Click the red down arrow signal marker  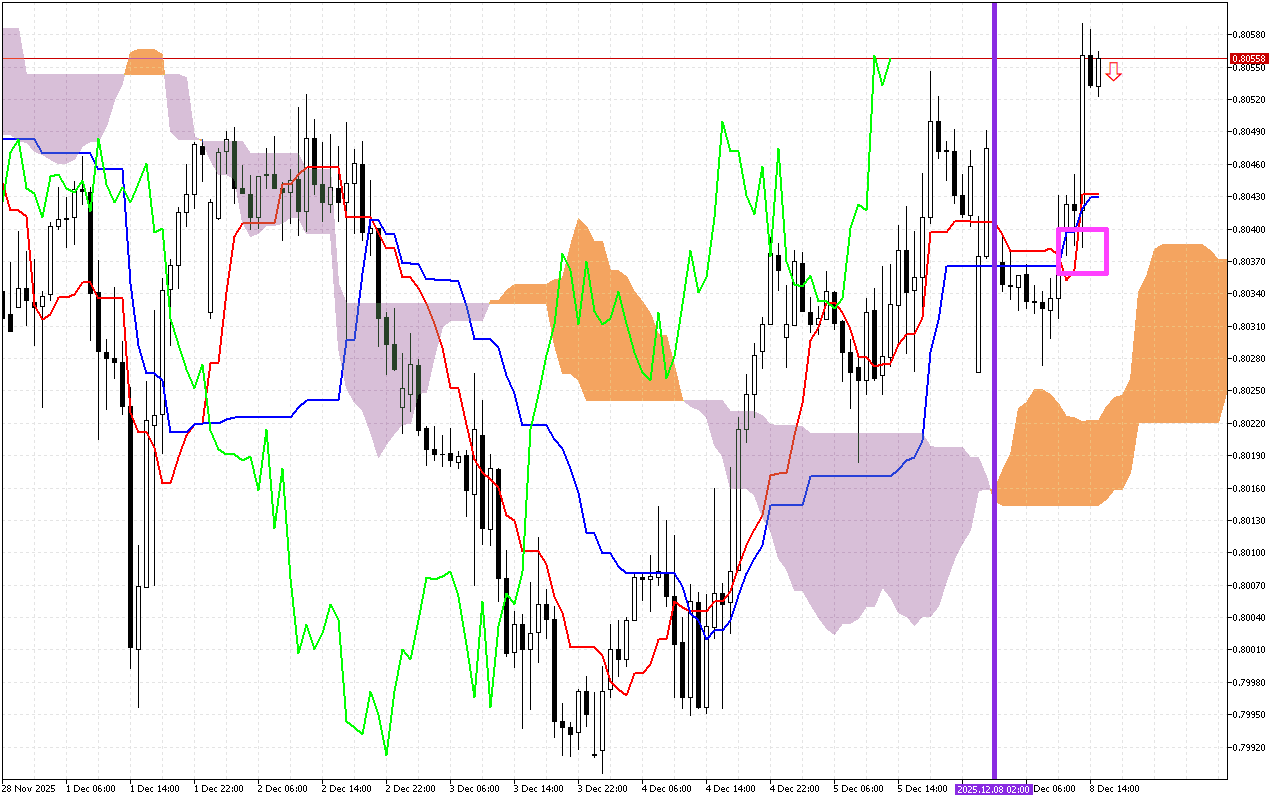pyautogui.click(x=1113, y=71)
